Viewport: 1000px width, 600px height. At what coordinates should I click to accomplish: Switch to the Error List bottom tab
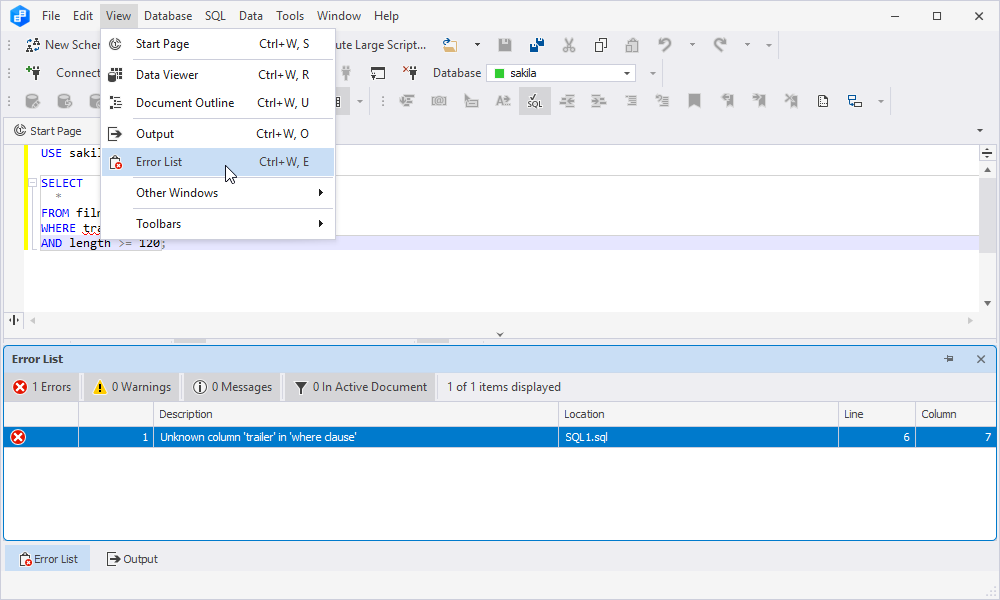(x=48, y=559)
